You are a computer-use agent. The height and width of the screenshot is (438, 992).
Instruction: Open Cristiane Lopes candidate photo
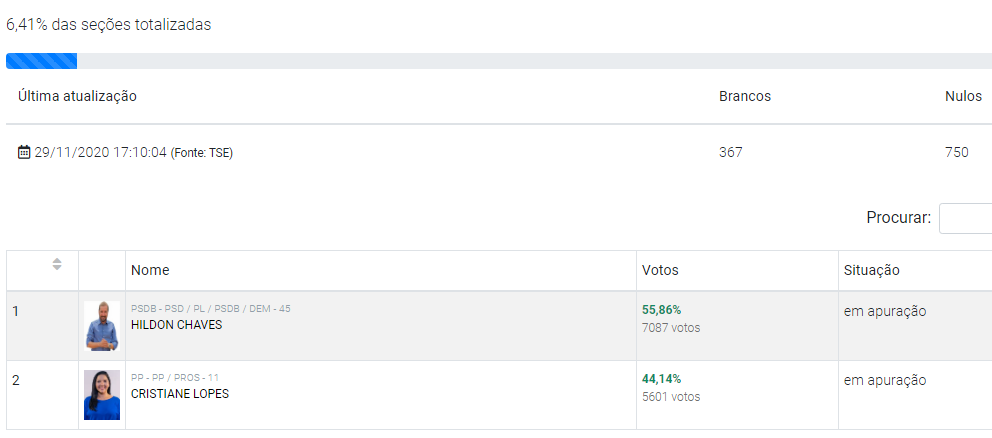point(102,395)
